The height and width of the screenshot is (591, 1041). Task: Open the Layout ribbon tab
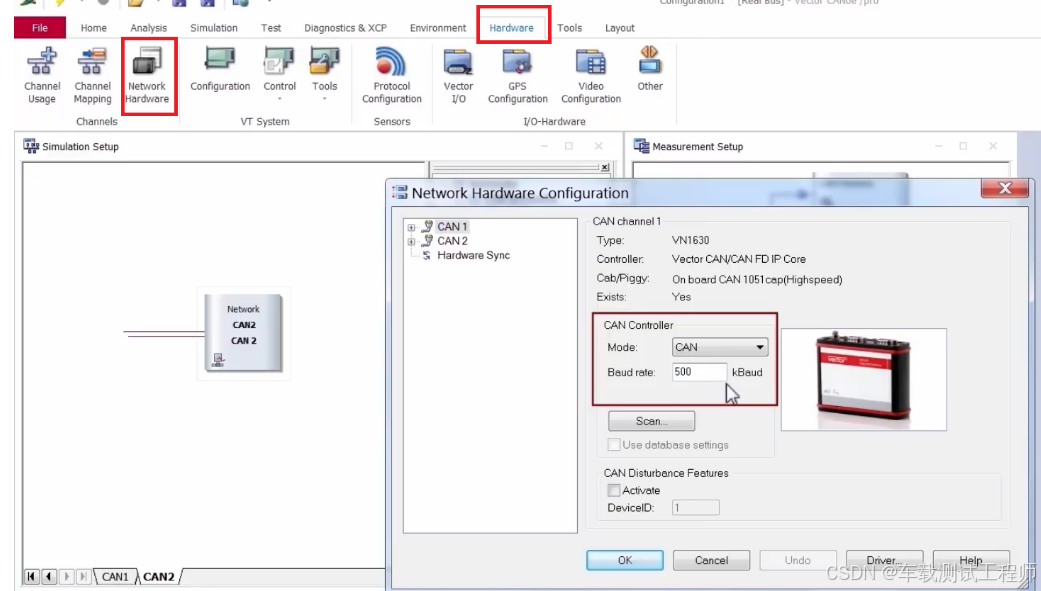pyautogui.click(x=619, y=28)
